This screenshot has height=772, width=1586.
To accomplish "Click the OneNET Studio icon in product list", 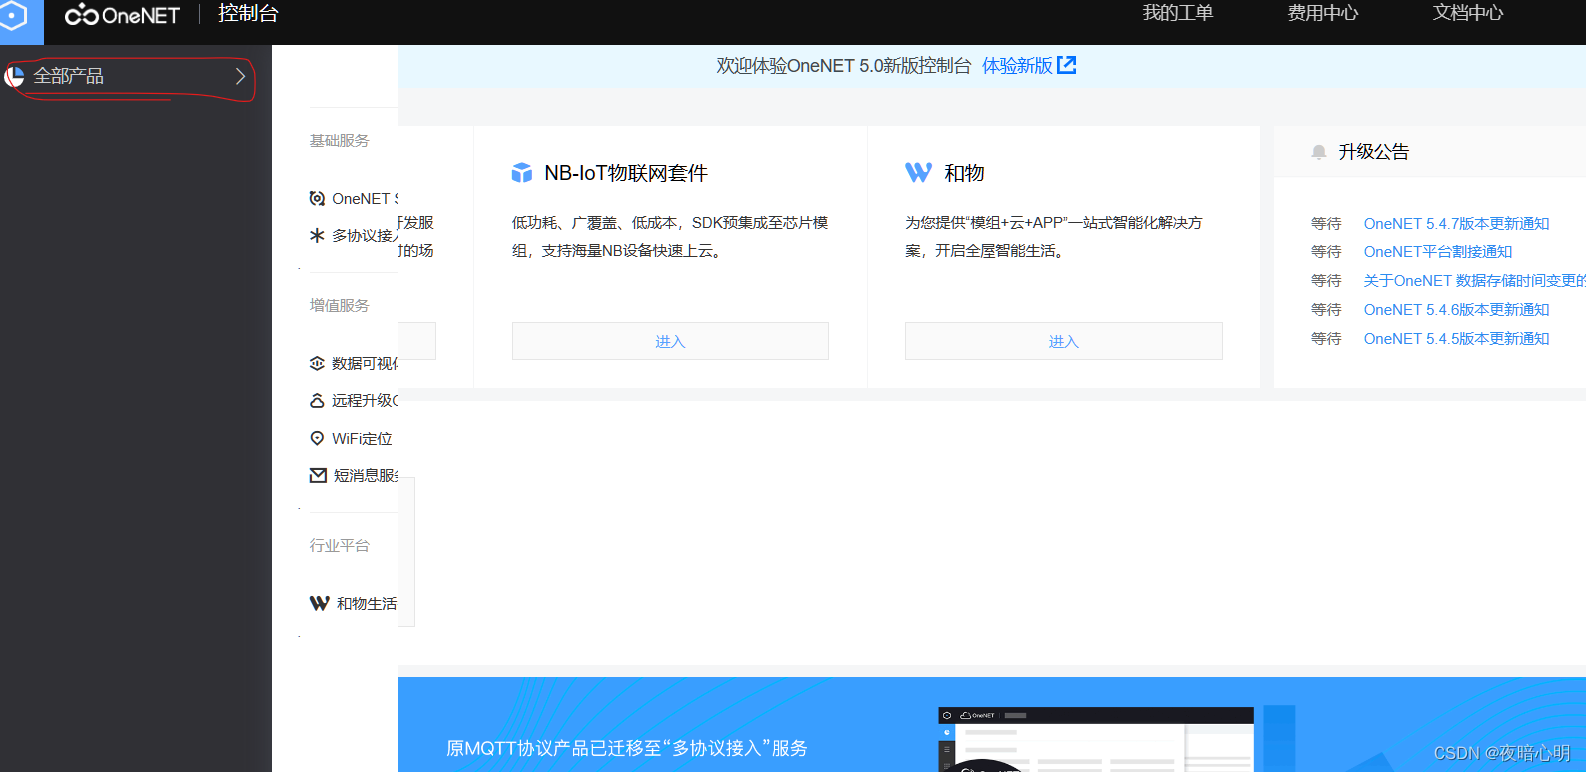I will 317,199.
